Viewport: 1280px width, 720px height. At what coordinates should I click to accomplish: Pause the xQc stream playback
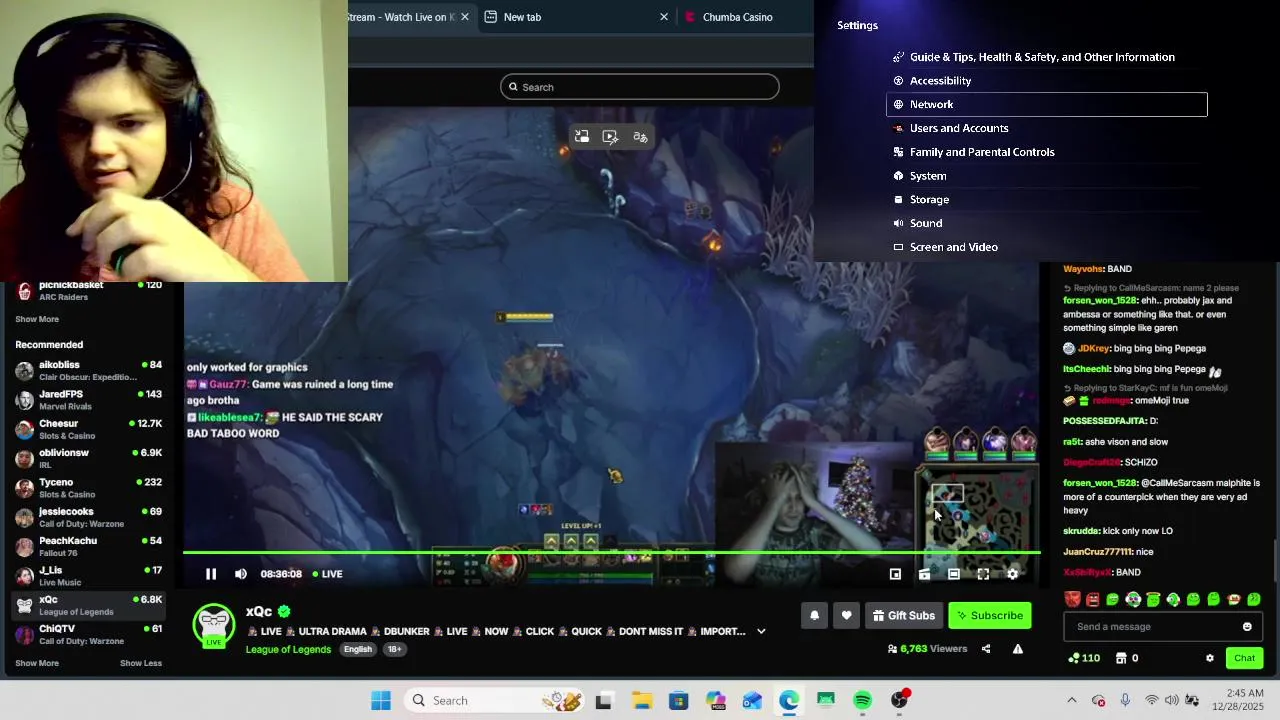click(211, 574)
